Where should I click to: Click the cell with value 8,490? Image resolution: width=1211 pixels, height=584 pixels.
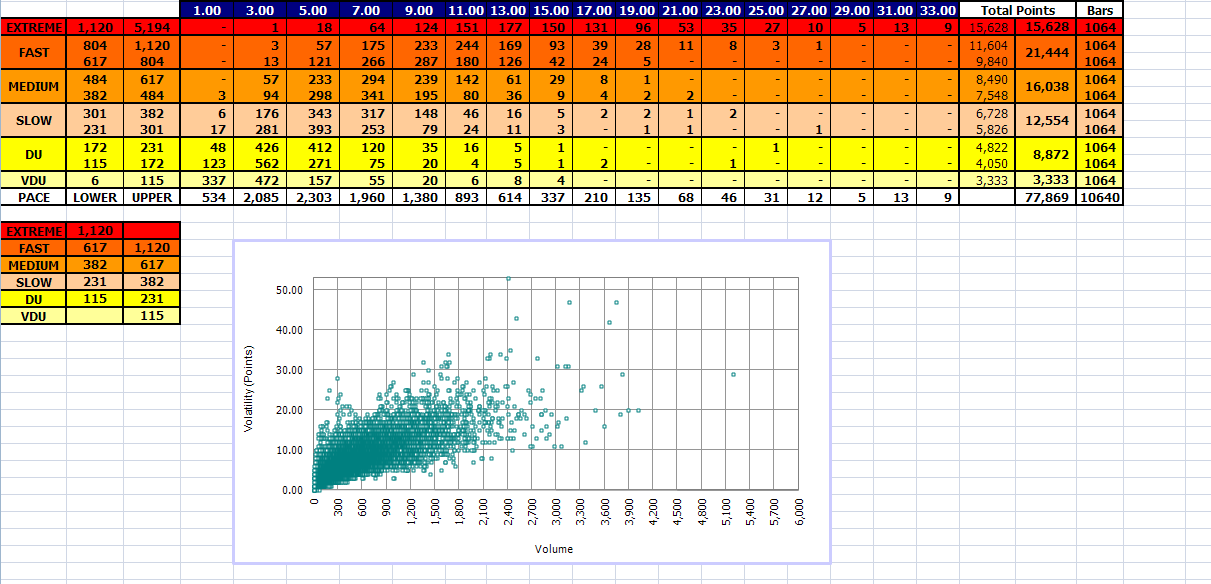(987, 80)
